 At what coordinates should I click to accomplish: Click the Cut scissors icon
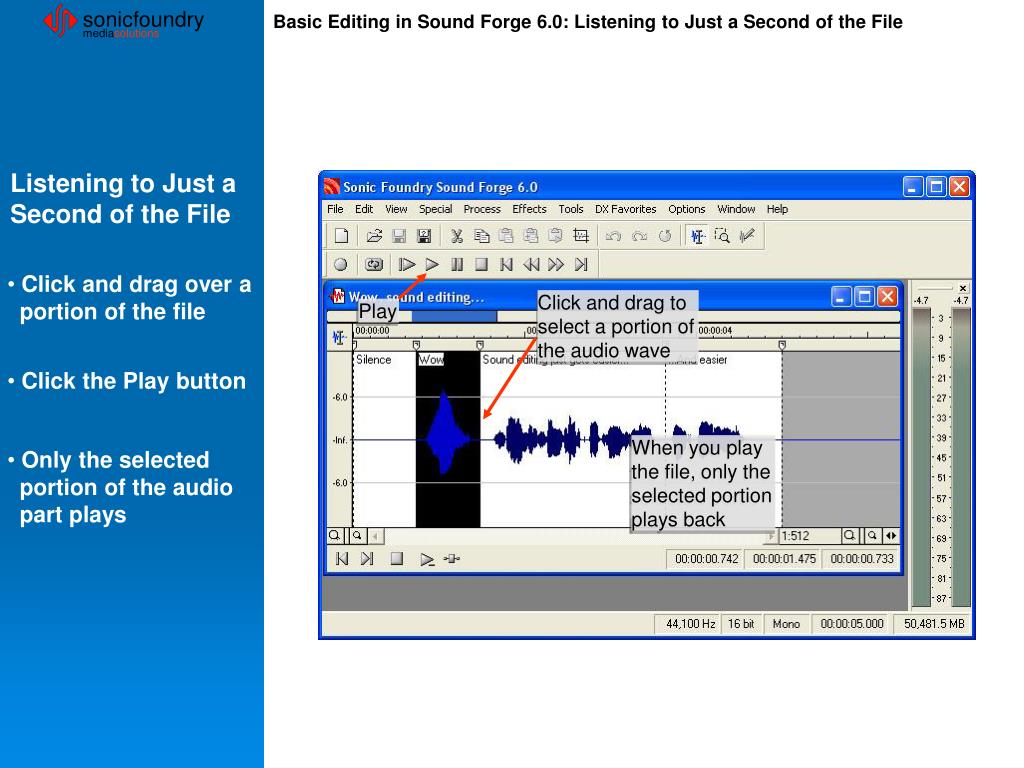coord(456,236)
